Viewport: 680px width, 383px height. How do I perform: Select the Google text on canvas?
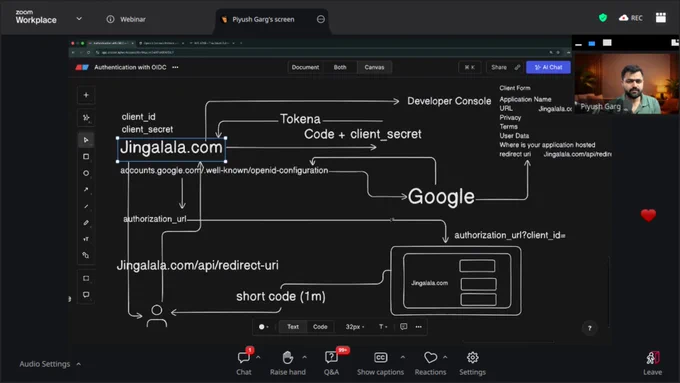(441, 196)
